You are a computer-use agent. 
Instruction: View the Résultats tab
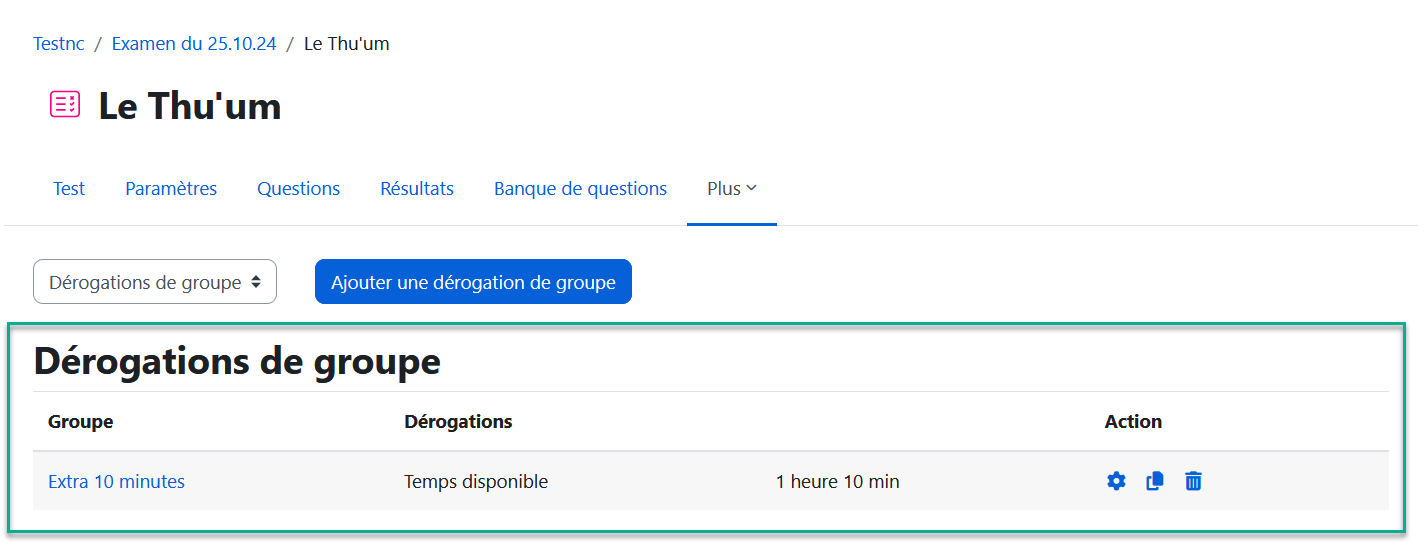[417, 189]
